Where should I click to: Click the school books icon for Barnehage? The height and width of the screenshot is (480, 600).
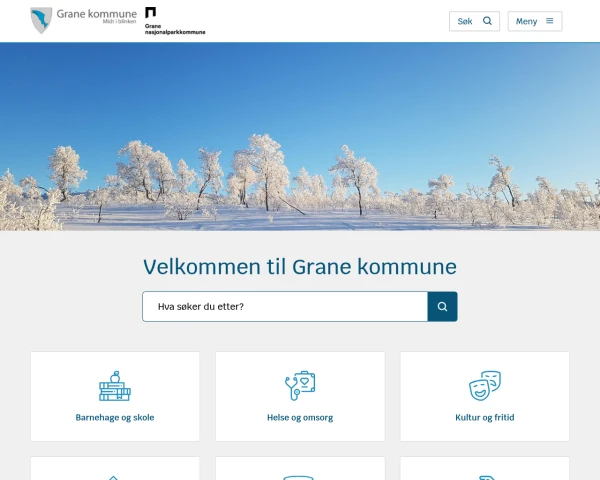[115, 385]
